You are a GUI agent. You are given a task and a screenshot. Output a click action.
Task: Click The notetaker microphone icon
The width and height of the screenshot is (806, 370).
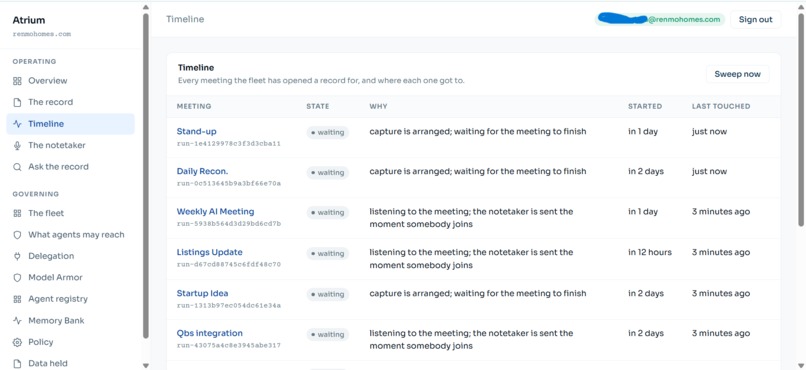(x=17, y=145)
